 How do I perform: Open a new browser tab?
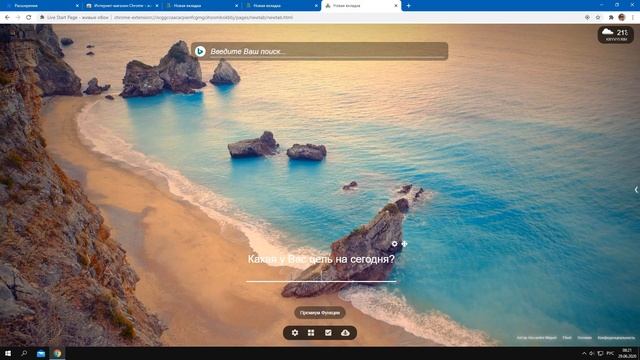point(408,6)
